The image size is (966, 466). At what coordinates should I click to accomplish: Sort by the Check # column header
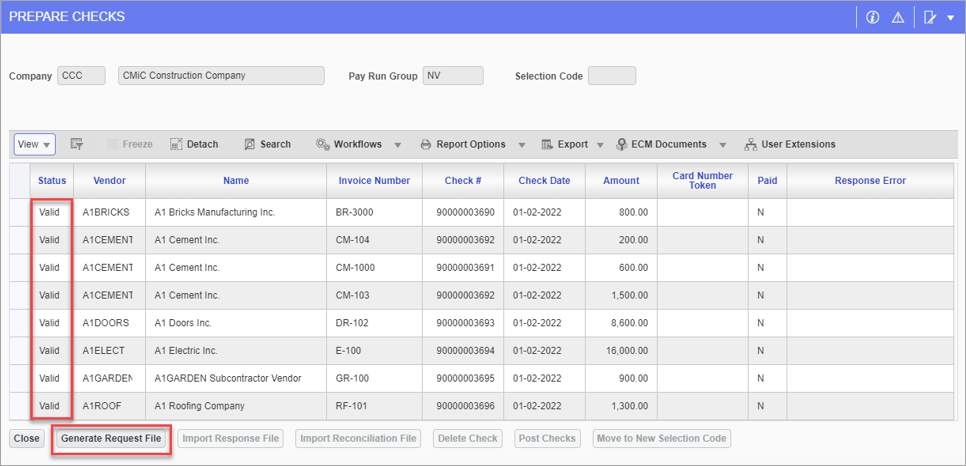click(x=463, y=181)
